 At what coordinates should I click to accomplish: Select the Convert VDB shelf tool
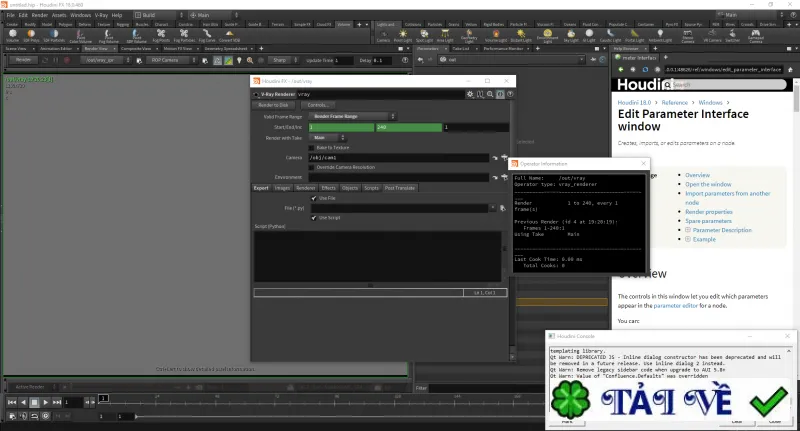[x=229, y=35]
